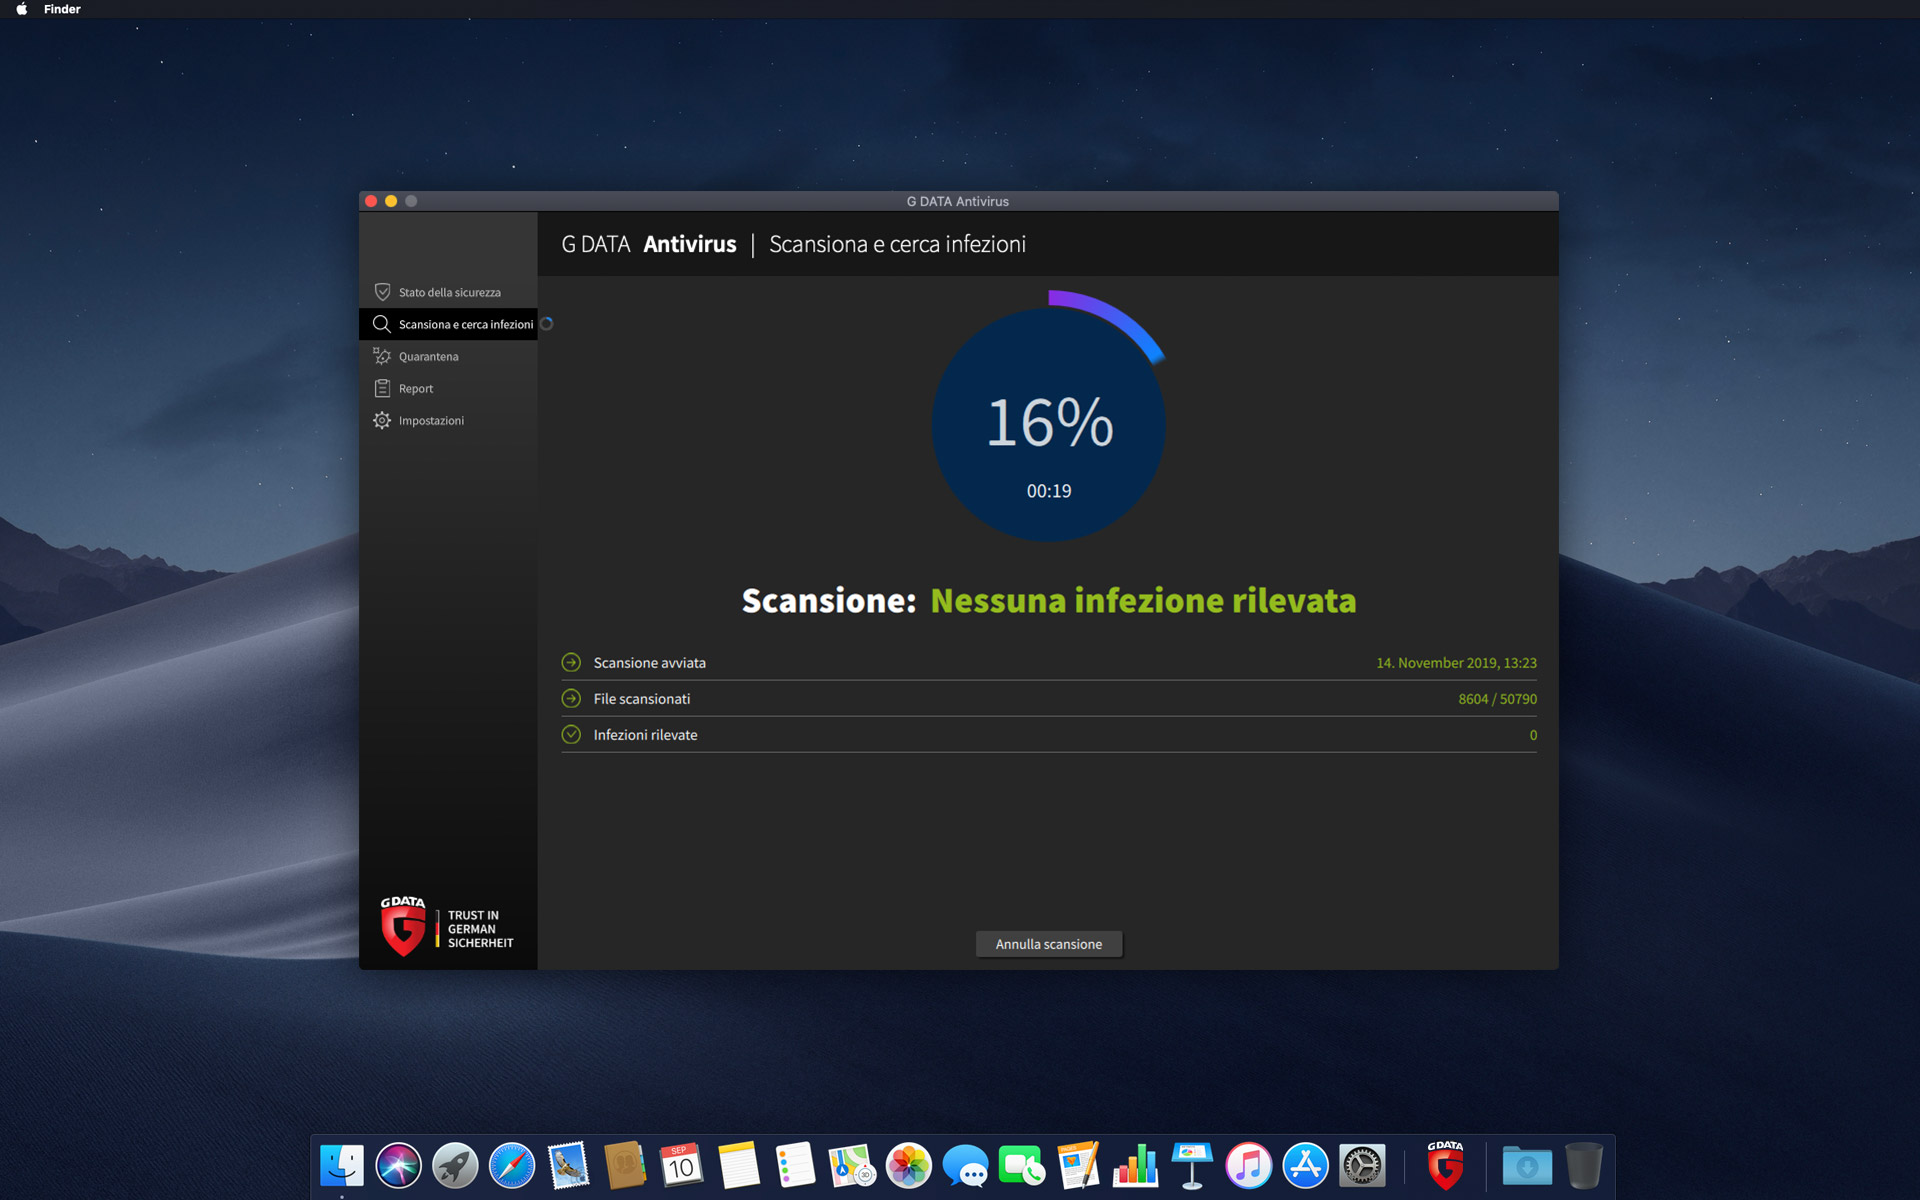Launch G DATA Antivirus from the Dock
Viewport: 1920px width, 1200px height.
click(x=1446, y=1165)
